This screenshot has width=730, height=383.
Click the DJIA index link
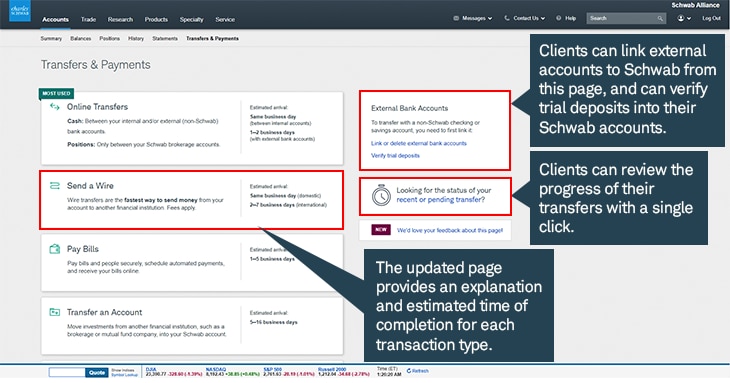[x=151, y=370]
